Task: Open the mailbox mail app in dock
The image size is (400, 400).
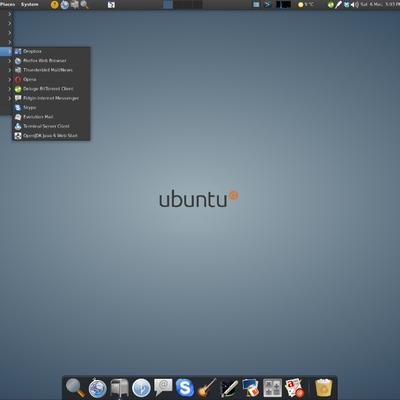Action: coord(119,388)
